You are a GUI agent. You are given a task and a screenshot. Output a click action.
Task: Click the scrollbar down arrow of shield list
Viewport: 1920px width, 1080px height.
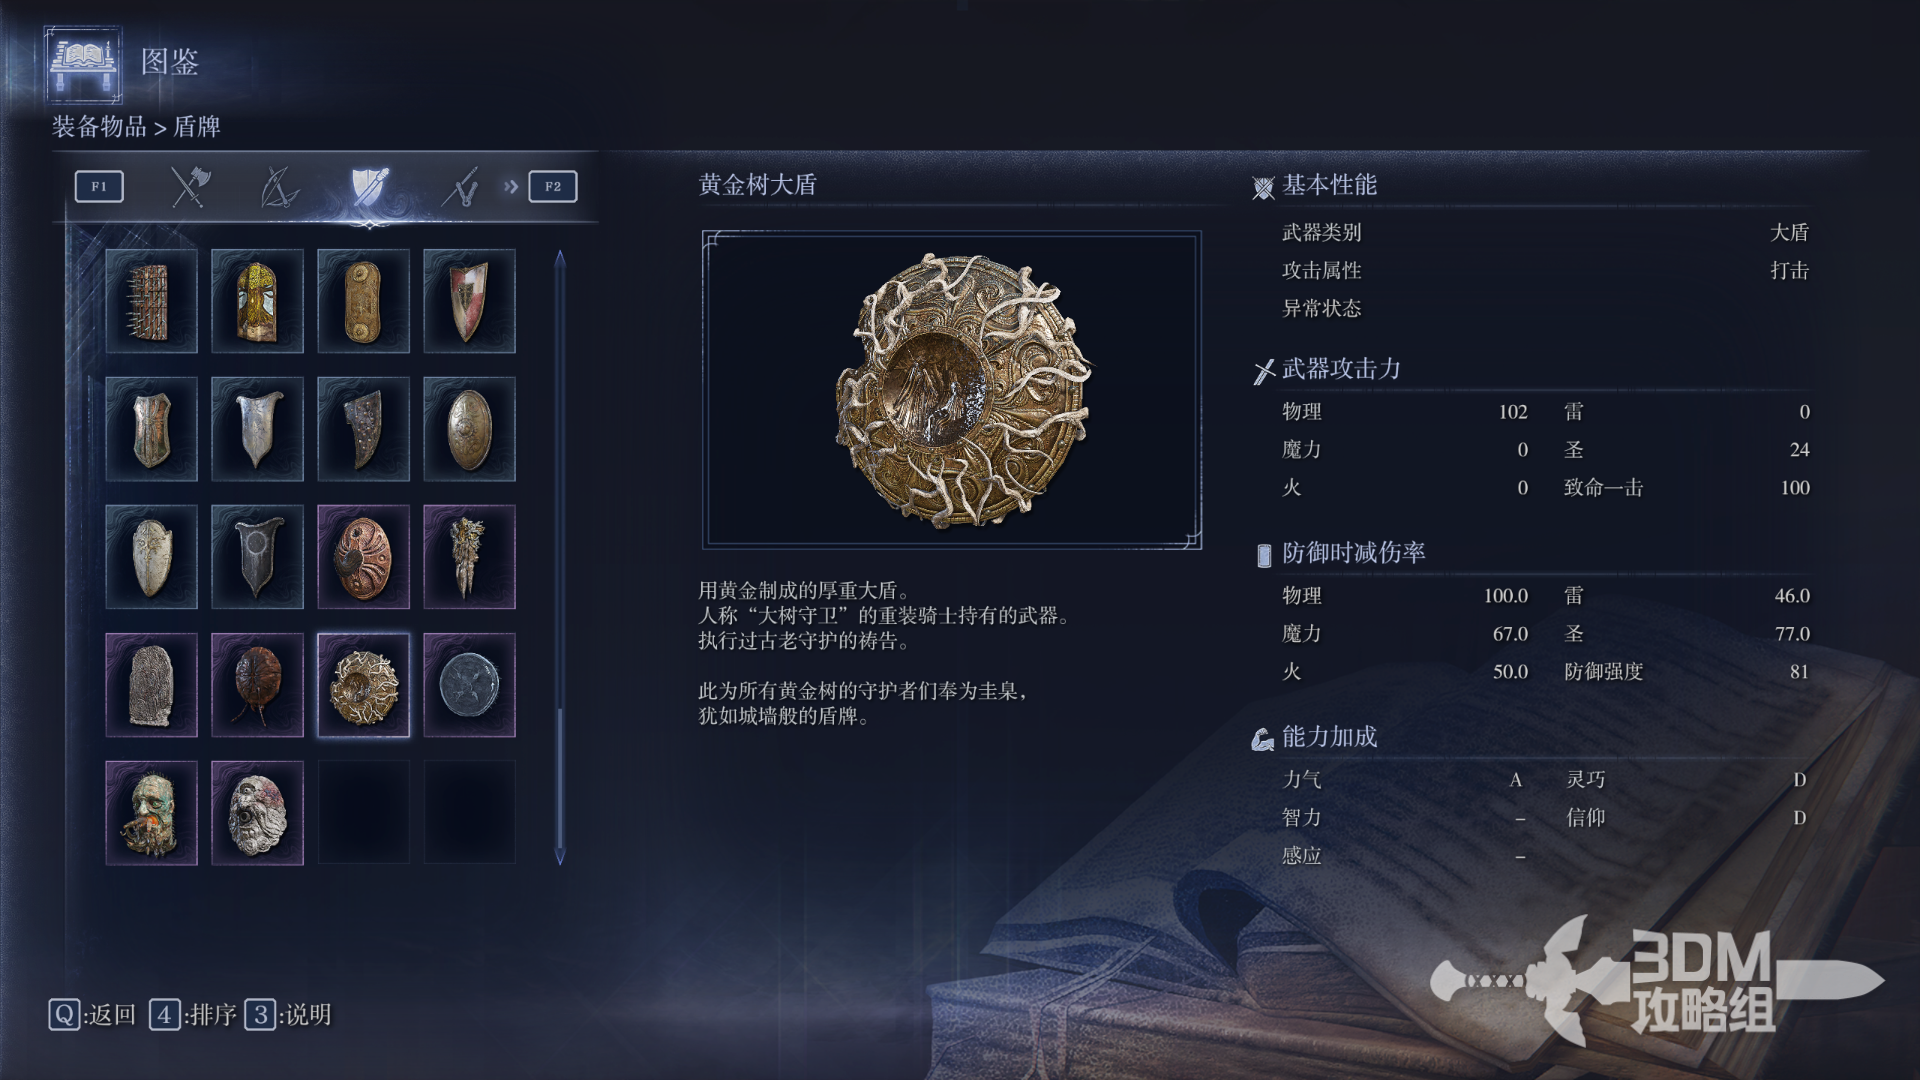[560, 857]
